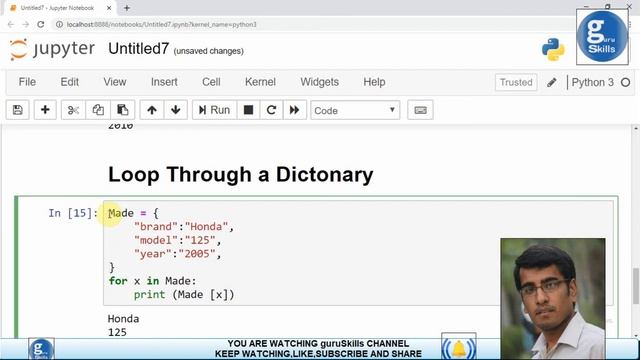This screenshot has height=360, width=640.
Task: Restart kernel and run all cells icon
Action: 294,110
